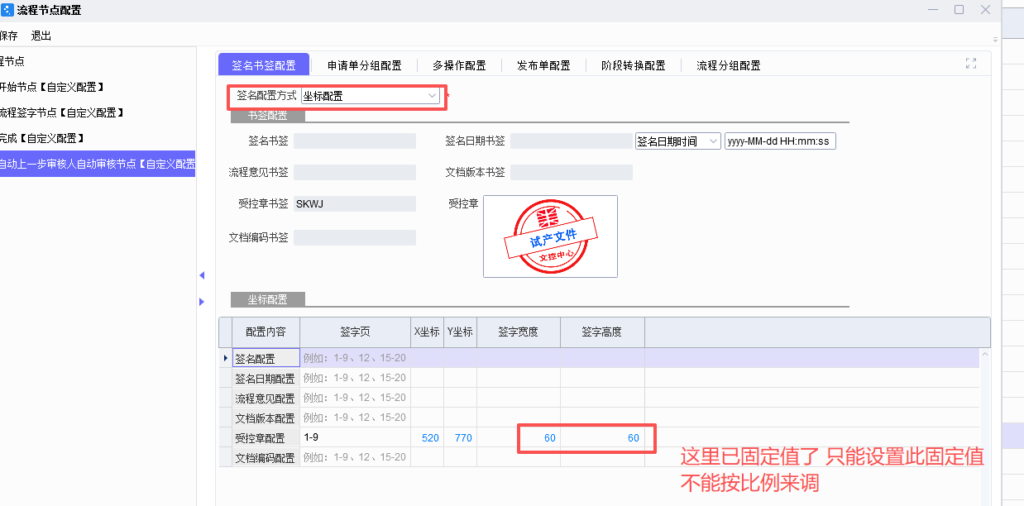Click the 签字页 column header
Viewport: 1024px width, 506px height.
pos(355,332)
